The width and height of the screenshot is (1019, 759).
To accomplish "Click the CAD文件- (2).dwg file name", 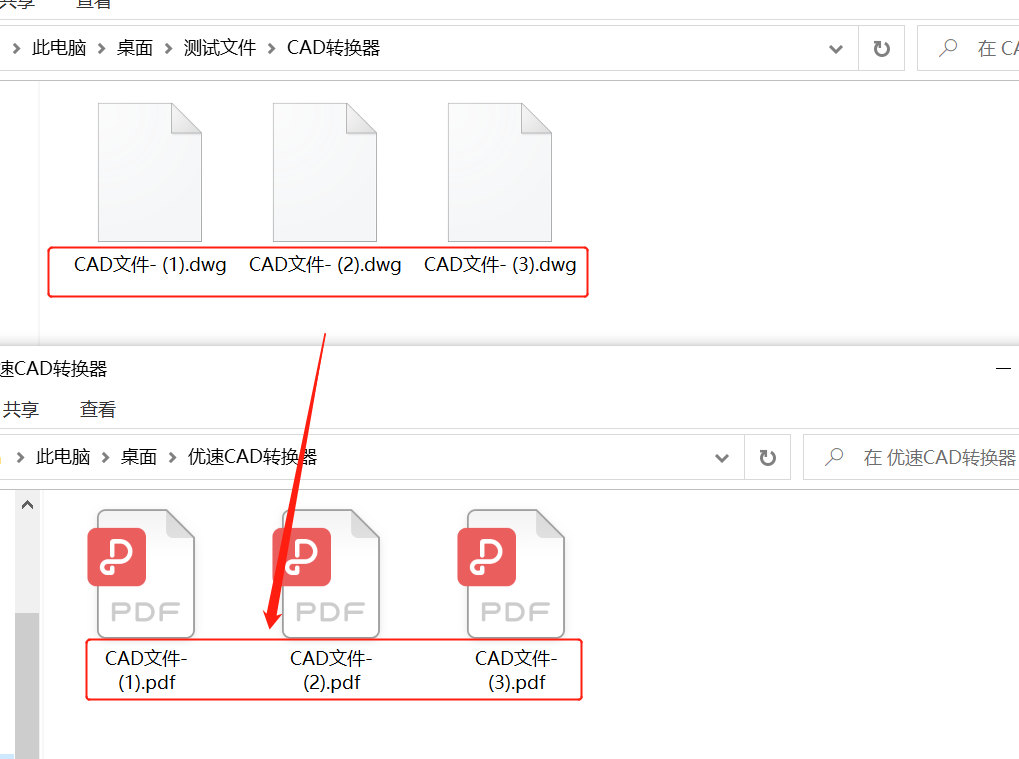I will point(325,264).
